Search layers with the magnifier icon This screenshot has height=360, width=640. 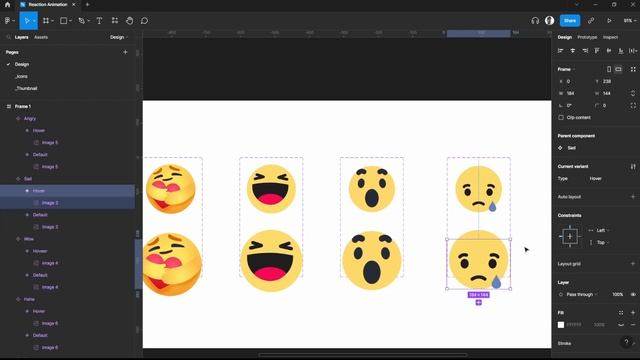pos(8,37)
